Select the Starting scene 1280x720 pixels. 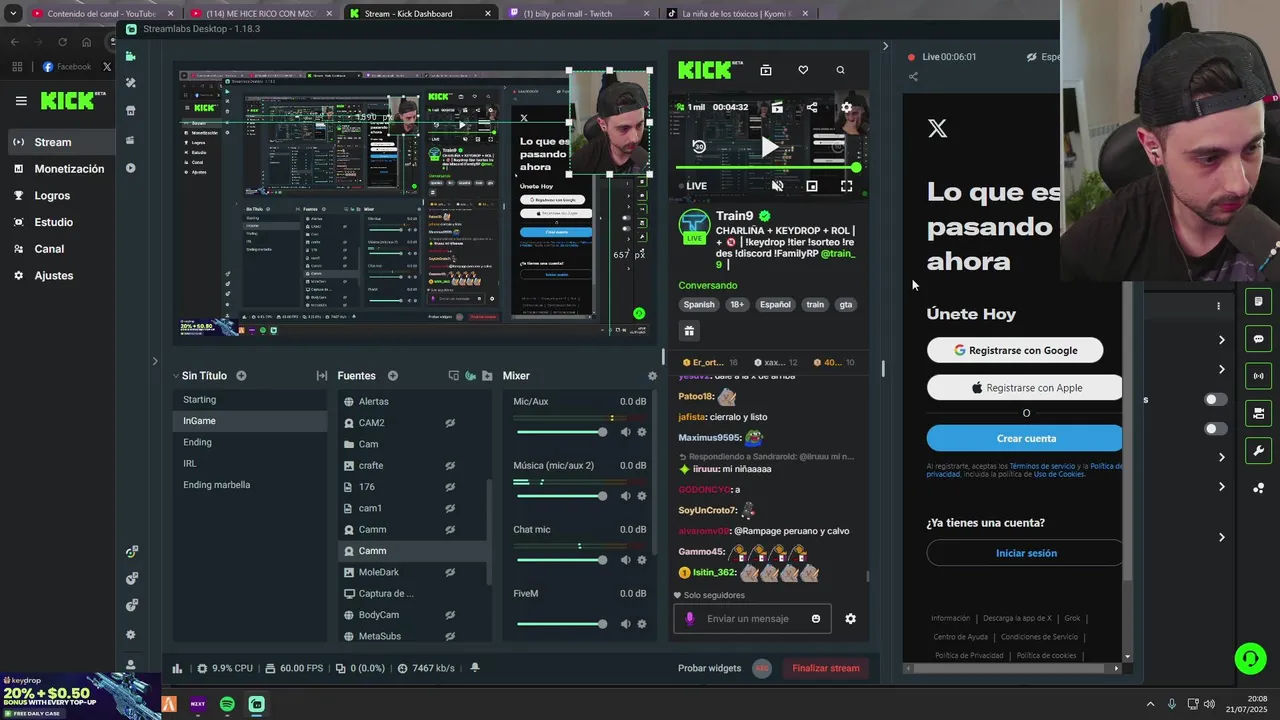click(x=248, y=400)
